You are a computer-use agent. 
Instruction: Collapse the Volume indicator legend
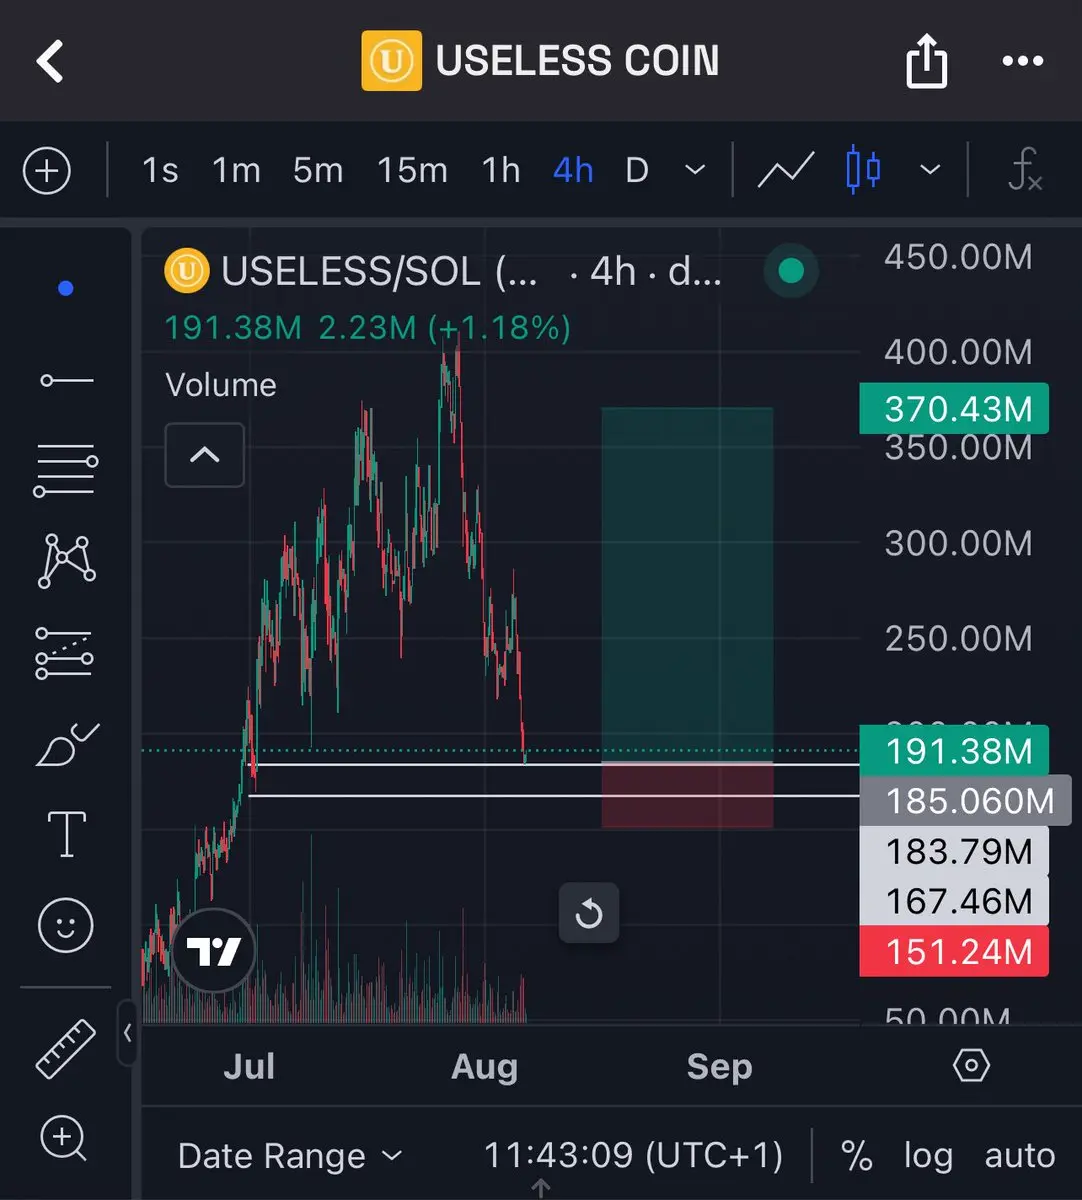204,455
